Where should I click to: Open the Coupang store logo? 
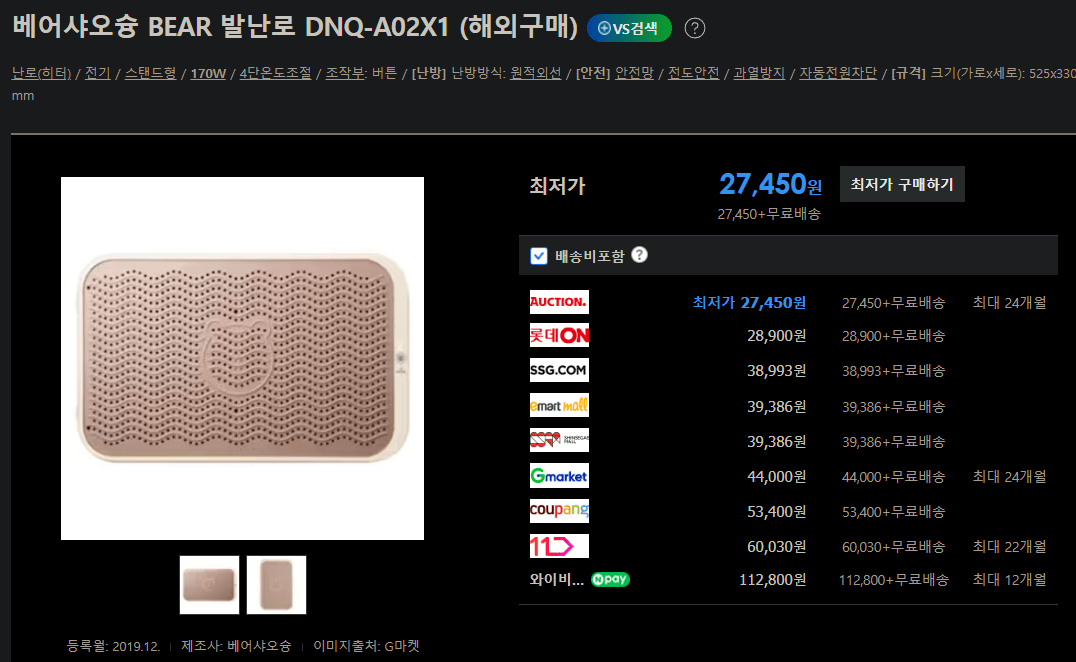click(x=559, y=510)
